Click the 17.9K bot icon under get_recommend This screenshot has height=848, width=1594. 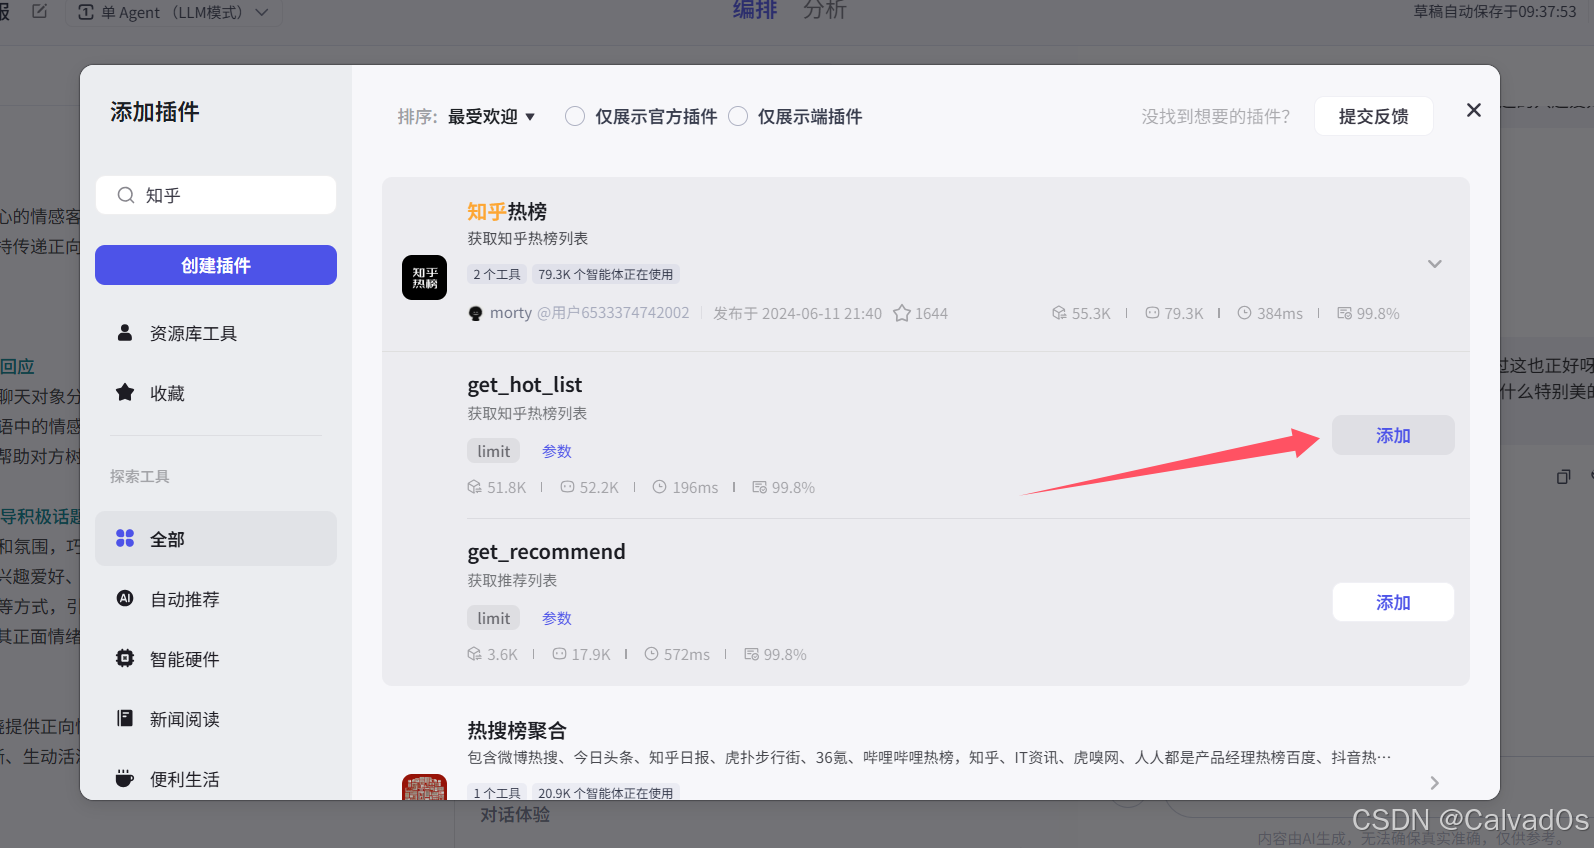tap(559, 654)
